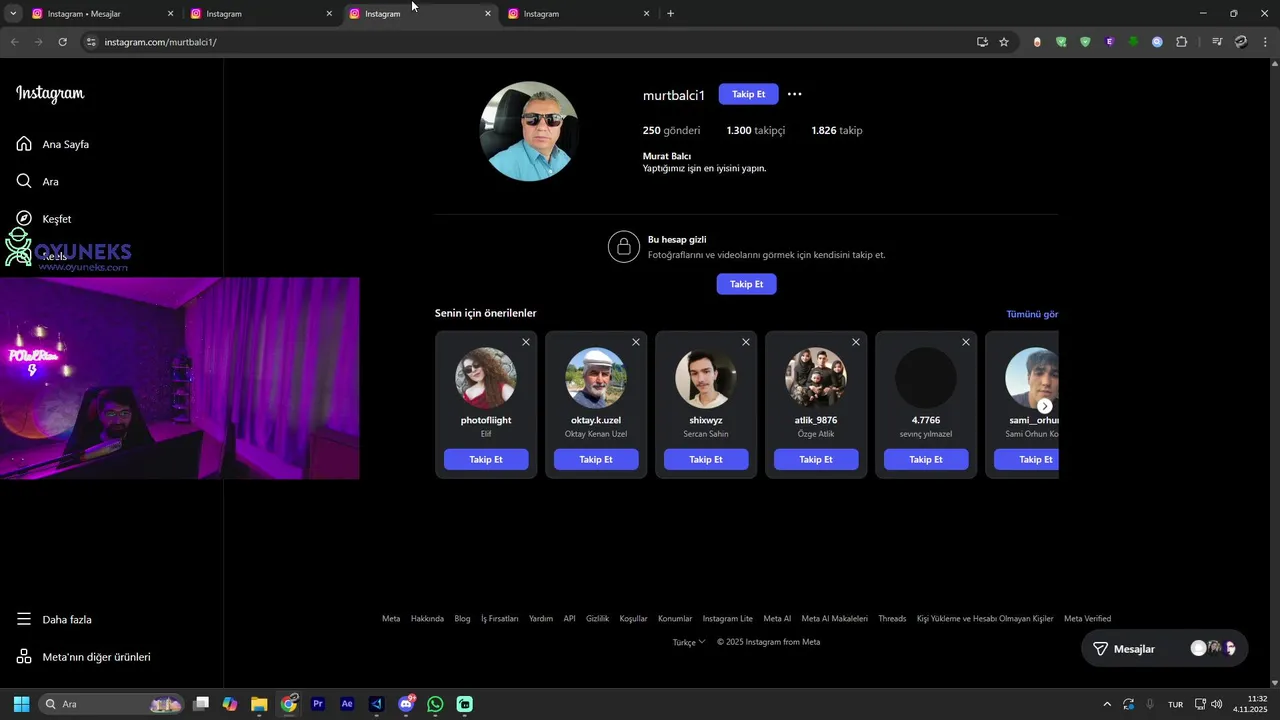Open Keşfet explore page from the sidebar
1280x720 pixels.
[x=43, y=219]
